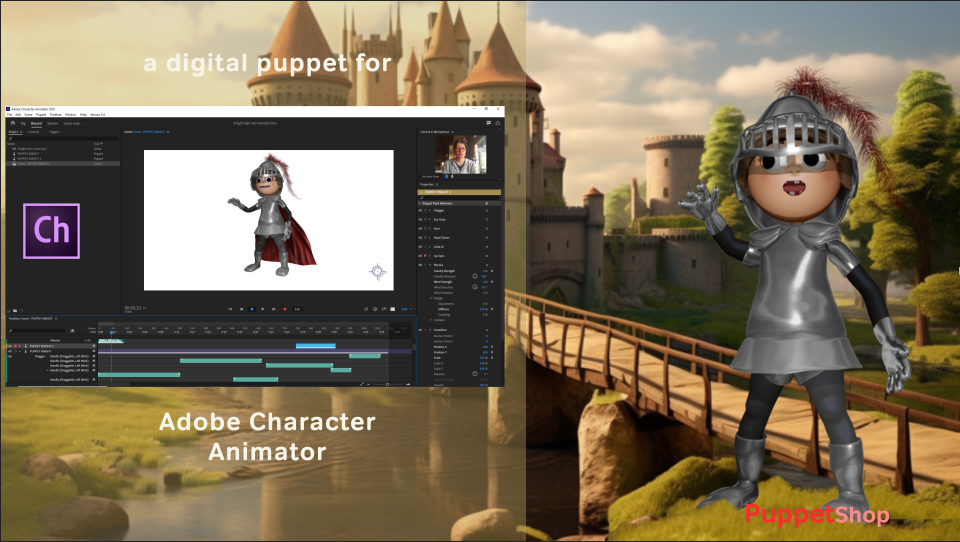This screenshot has width=960, height=542.
Task: Select the blue take bar on timeline
Action: (x=315, y=346)
